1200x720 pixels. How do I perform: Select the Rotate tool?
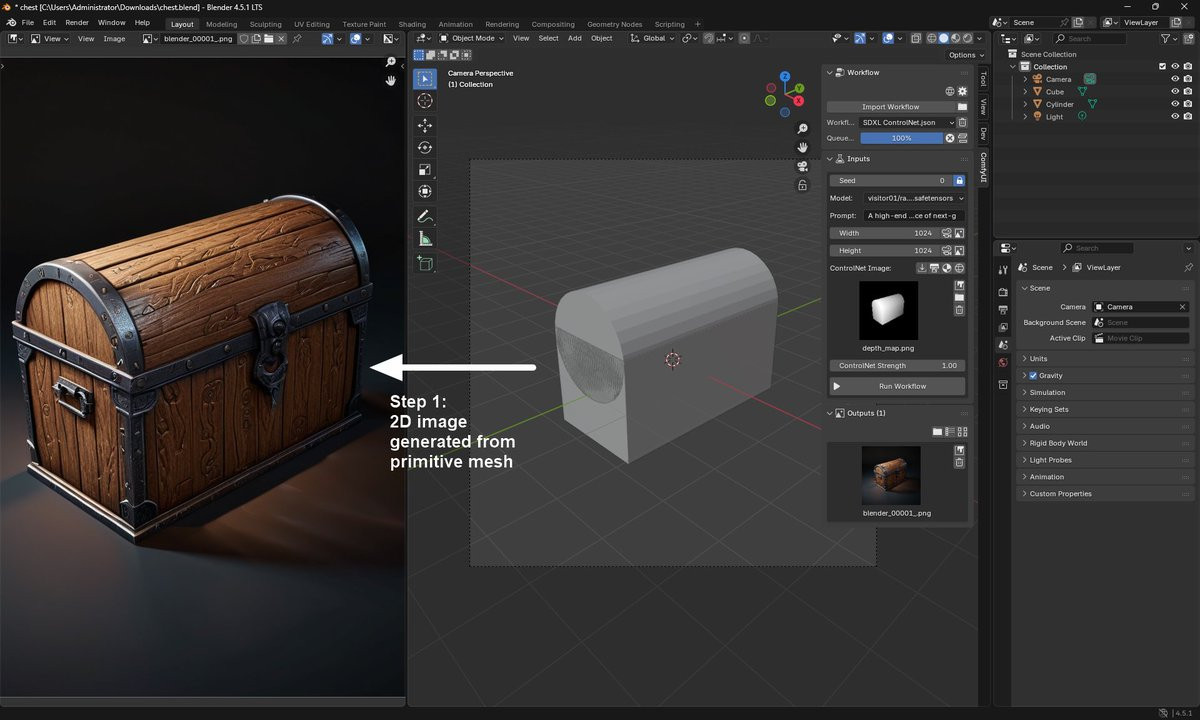click(425, 147)
